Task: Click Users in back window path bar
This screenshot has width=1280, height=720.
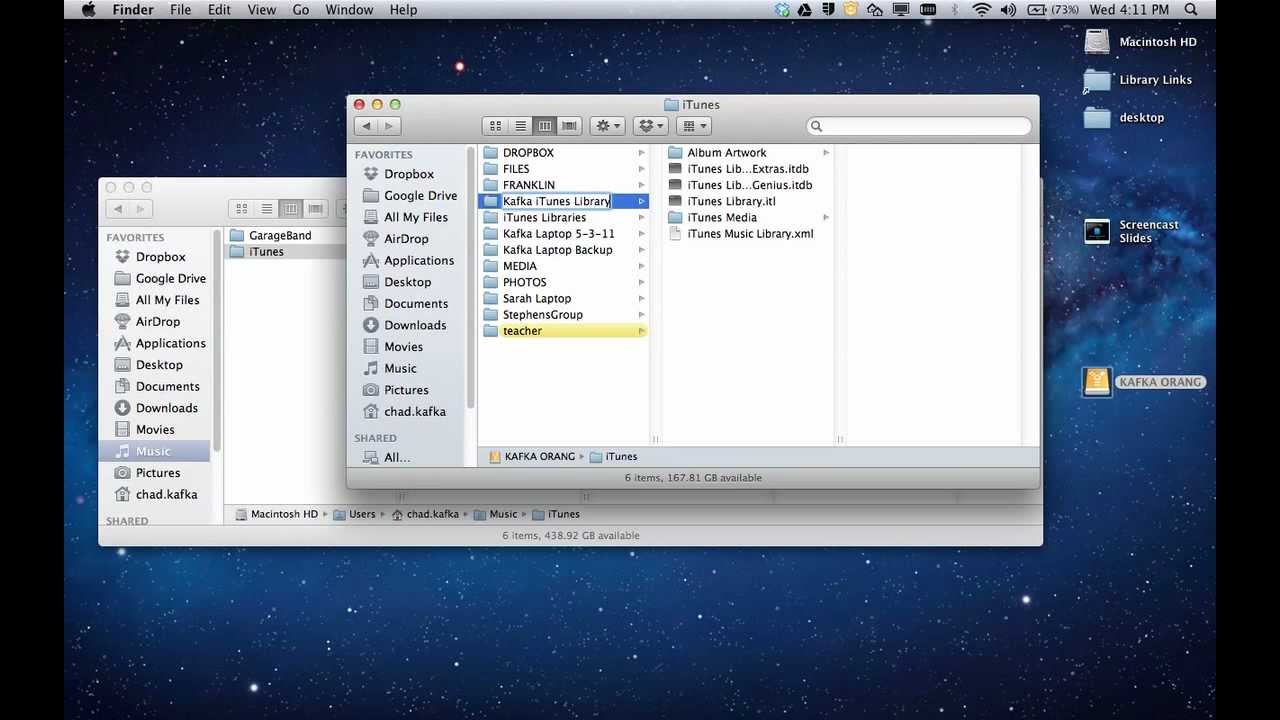Action: (354, 514)
